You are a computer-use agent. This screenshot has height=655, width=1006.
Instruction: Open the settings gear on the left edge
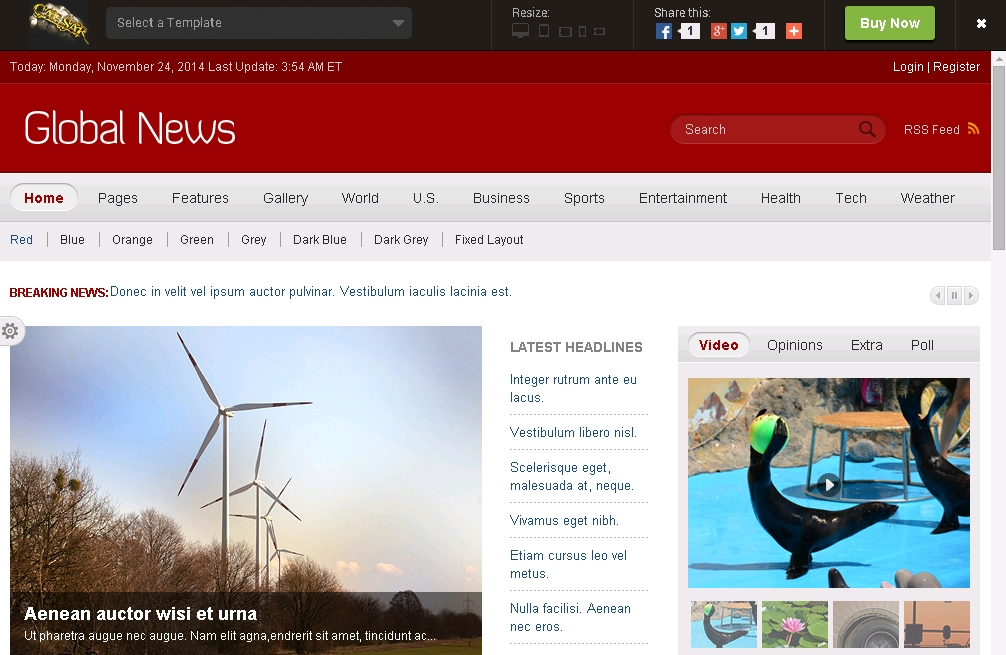point(10,331)
